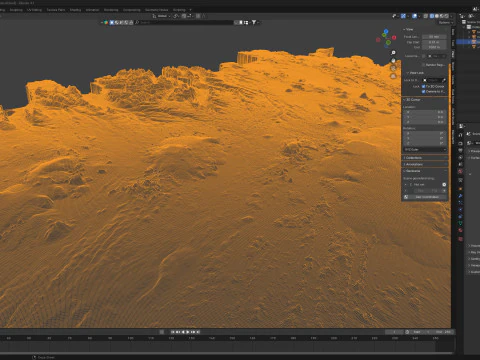This screenshot has width=480, height=360.
Task: Switch to the Geometry Nodes workspace
Action: [x=156, y=10]
